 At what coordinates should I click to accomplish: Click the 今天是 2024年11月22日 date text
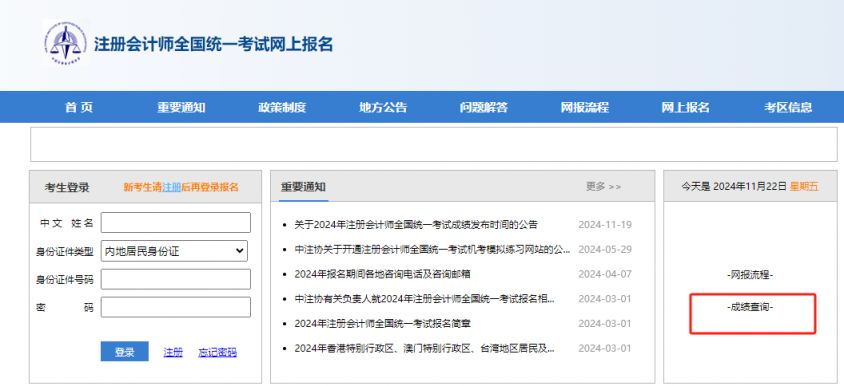[734, 187]
